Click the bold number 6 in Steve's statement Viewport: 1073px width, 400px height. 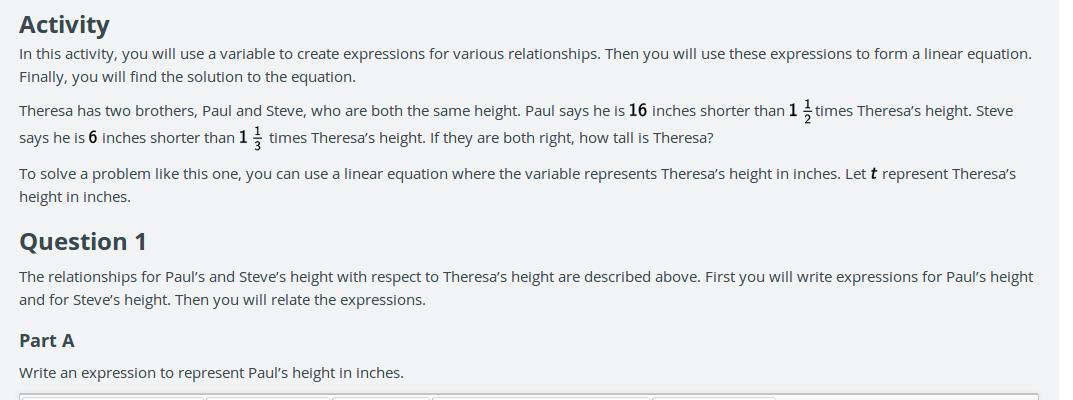pos(93,137)
